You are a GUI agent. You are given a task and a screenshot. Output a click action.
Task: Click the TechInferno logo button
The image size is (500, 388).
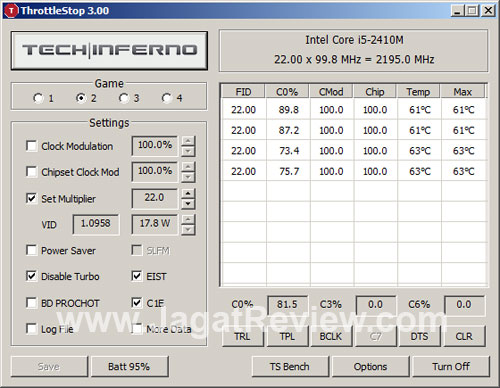[x=109, y=51]
